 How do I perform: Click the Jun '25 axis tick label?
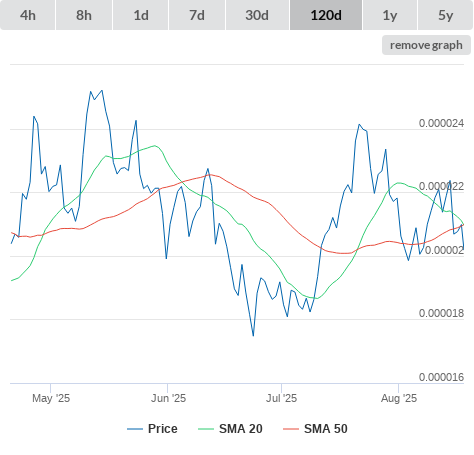pyautogui.click(x=168, y=398)
